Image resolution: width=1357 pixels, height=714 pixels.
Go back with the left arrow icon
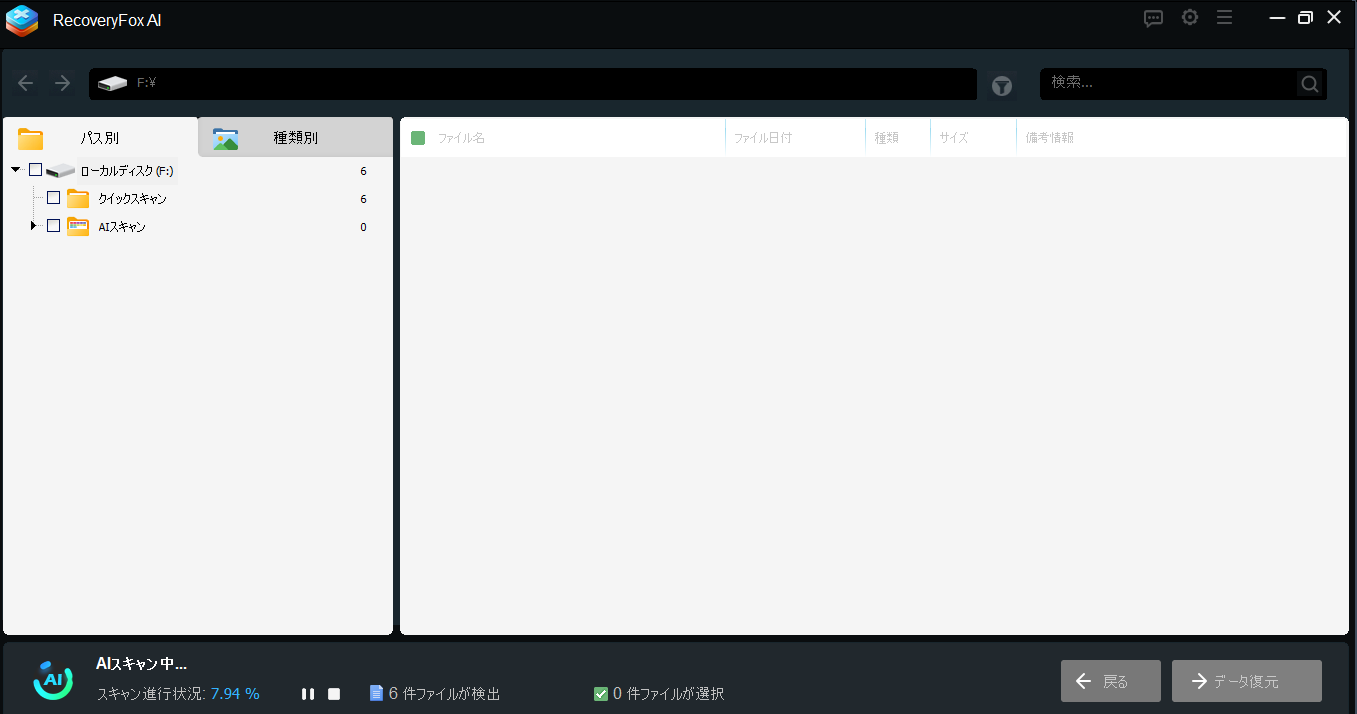[x=26, y=83]
